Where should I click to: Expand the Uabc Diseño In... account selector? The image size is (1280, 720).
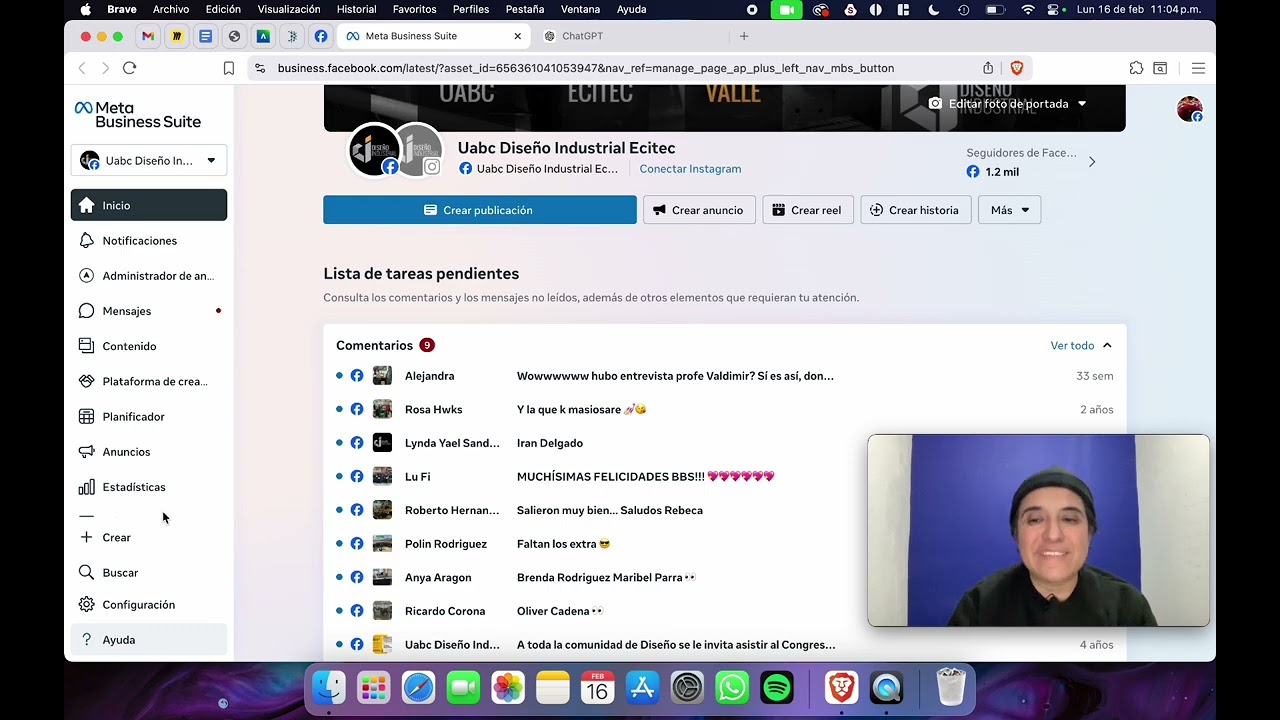click(149, 160)
